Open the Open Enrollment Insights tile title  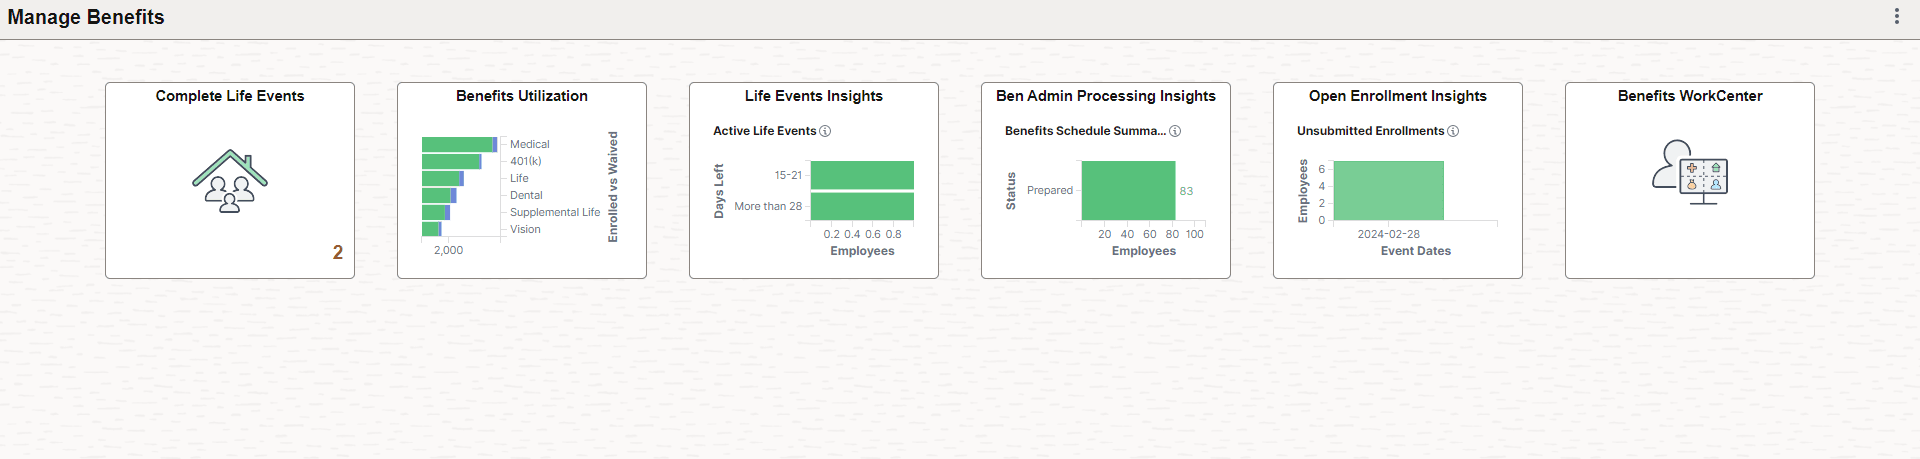(x=1397, y=96)
